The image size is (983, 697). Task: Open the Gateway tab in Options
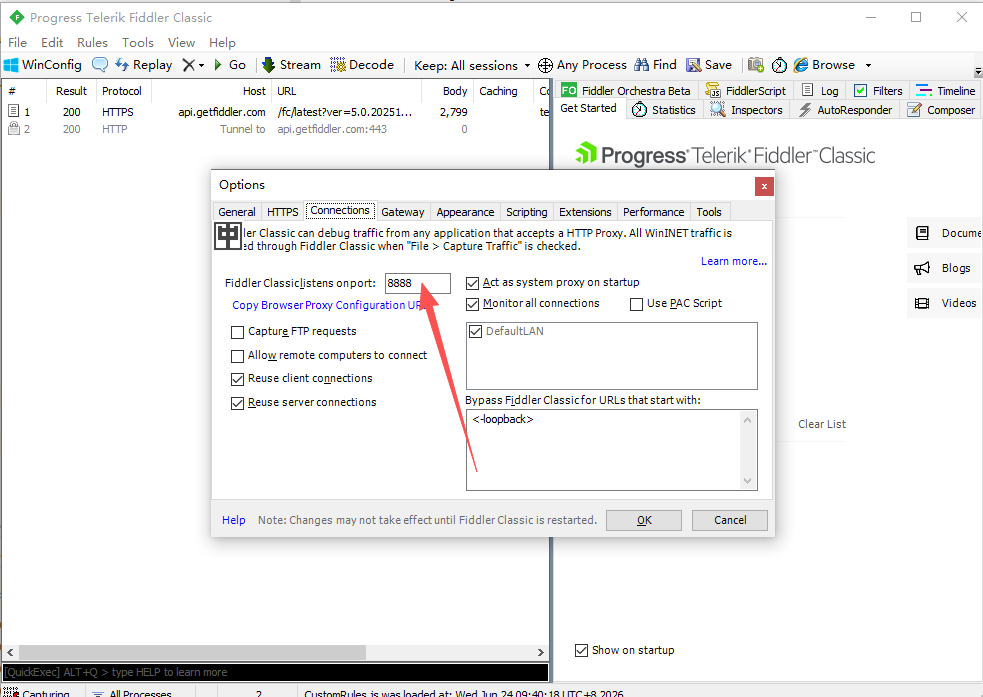coord(402,212)
